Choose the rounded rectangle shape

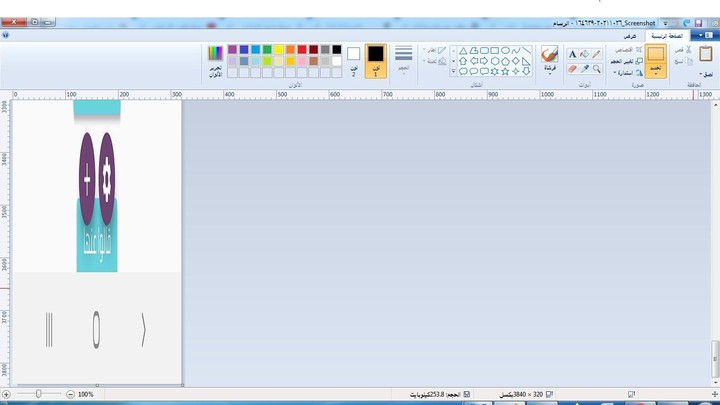(x=484, y=51)
